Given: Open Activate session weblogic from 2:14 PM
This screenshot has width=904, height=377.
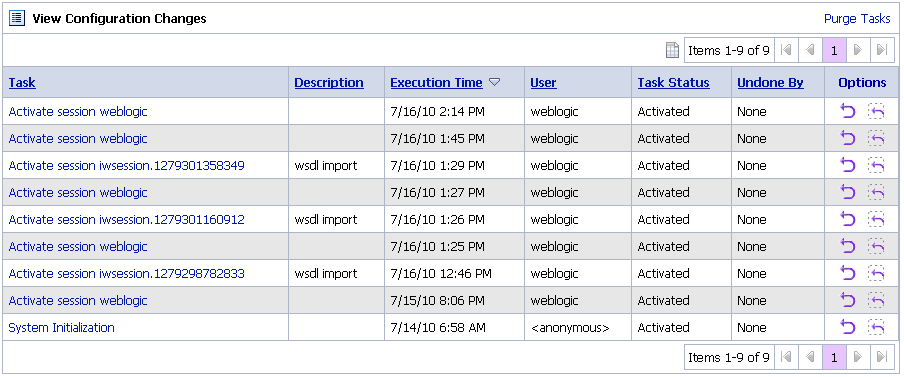Looking at the screenshot, I should pyautogui.click(x=78, y=111).
